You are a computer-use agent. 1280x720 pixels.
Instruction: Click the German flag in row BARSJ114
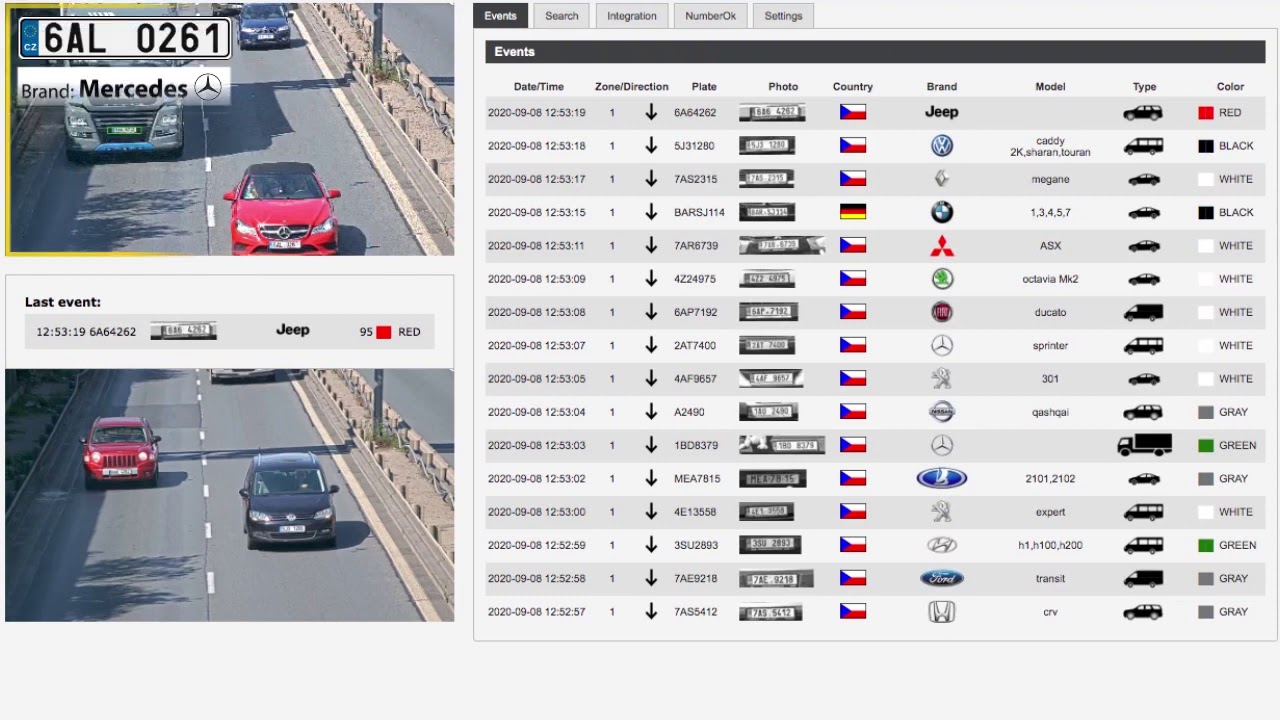click(853, 212)
